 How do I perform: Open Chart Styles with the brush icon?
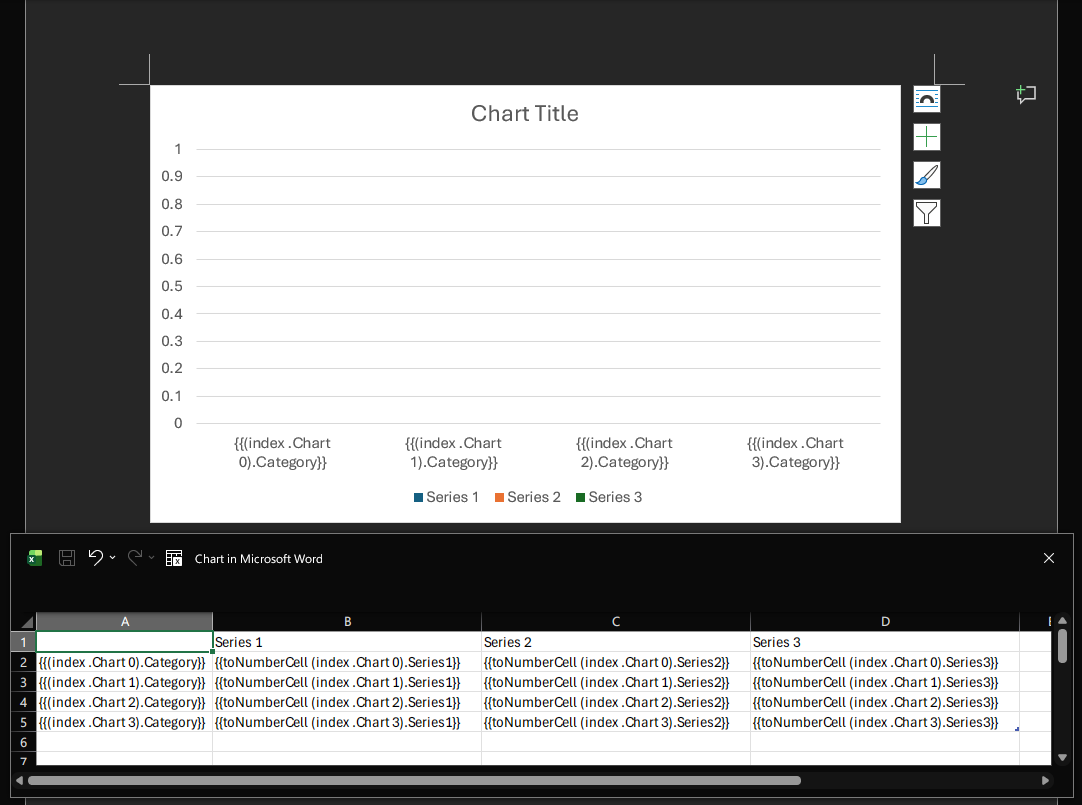click(x=926, y=174)
